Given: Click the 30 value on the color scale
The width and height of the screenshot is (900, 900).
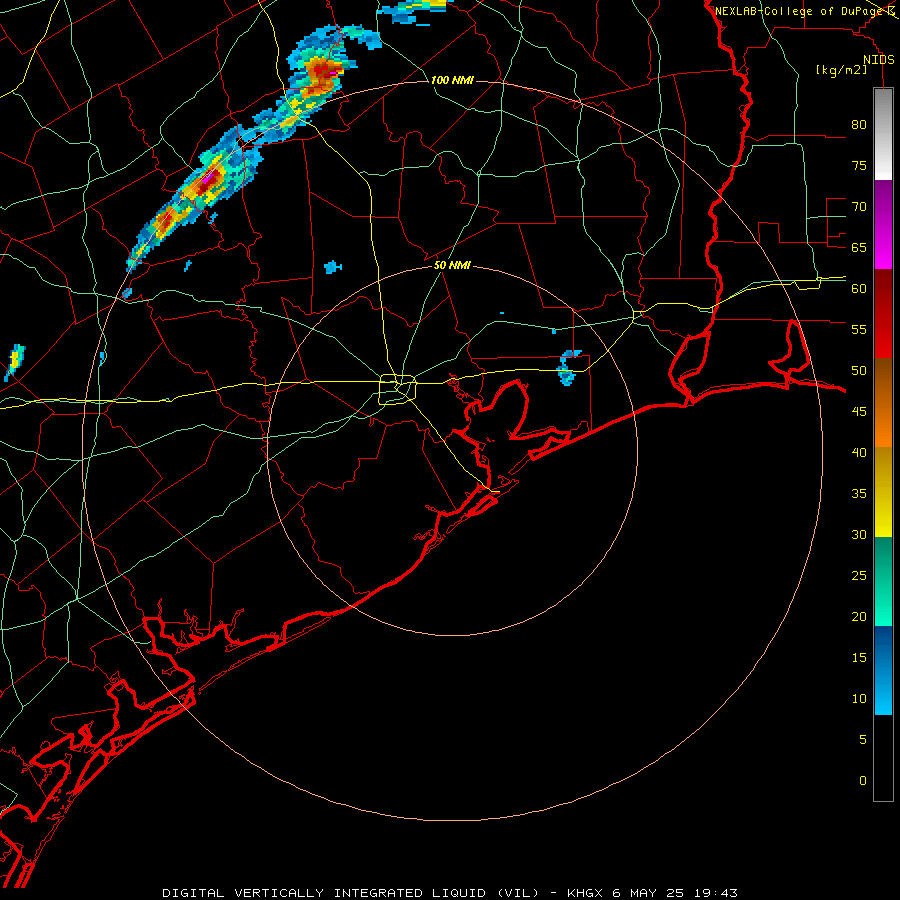Looking at the screenshot, I should coord(859,534).
